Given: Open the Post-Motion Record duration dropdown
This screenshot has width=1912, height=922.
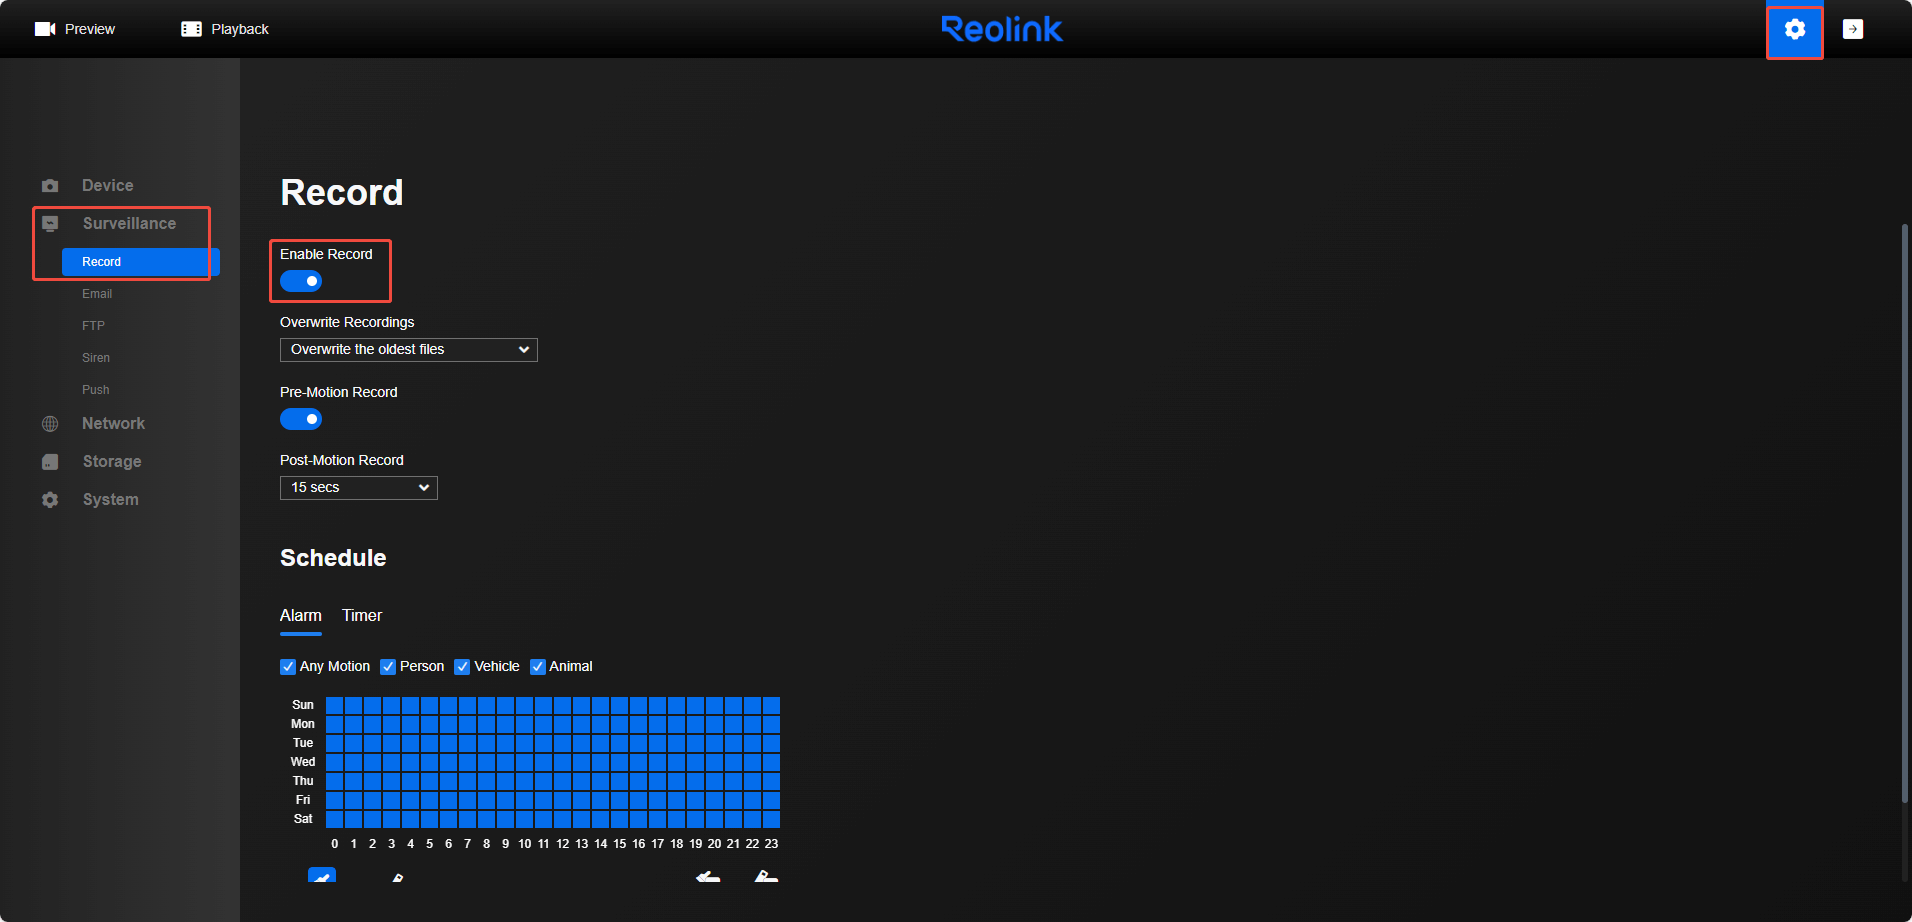Looking at the screenshot, I should 358,487.
